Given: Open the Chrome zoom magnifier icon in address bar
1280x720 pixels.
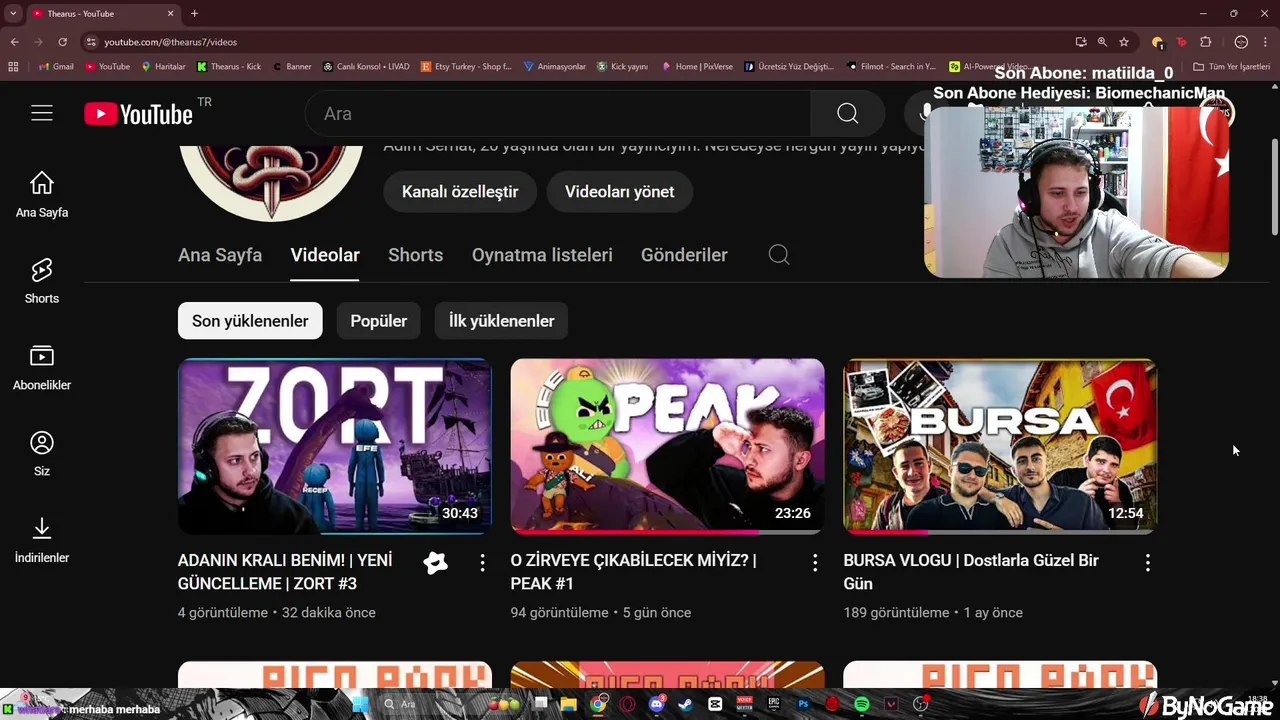Looking at the screenshot, I should pyautogui.click(x=1102, y=42).
